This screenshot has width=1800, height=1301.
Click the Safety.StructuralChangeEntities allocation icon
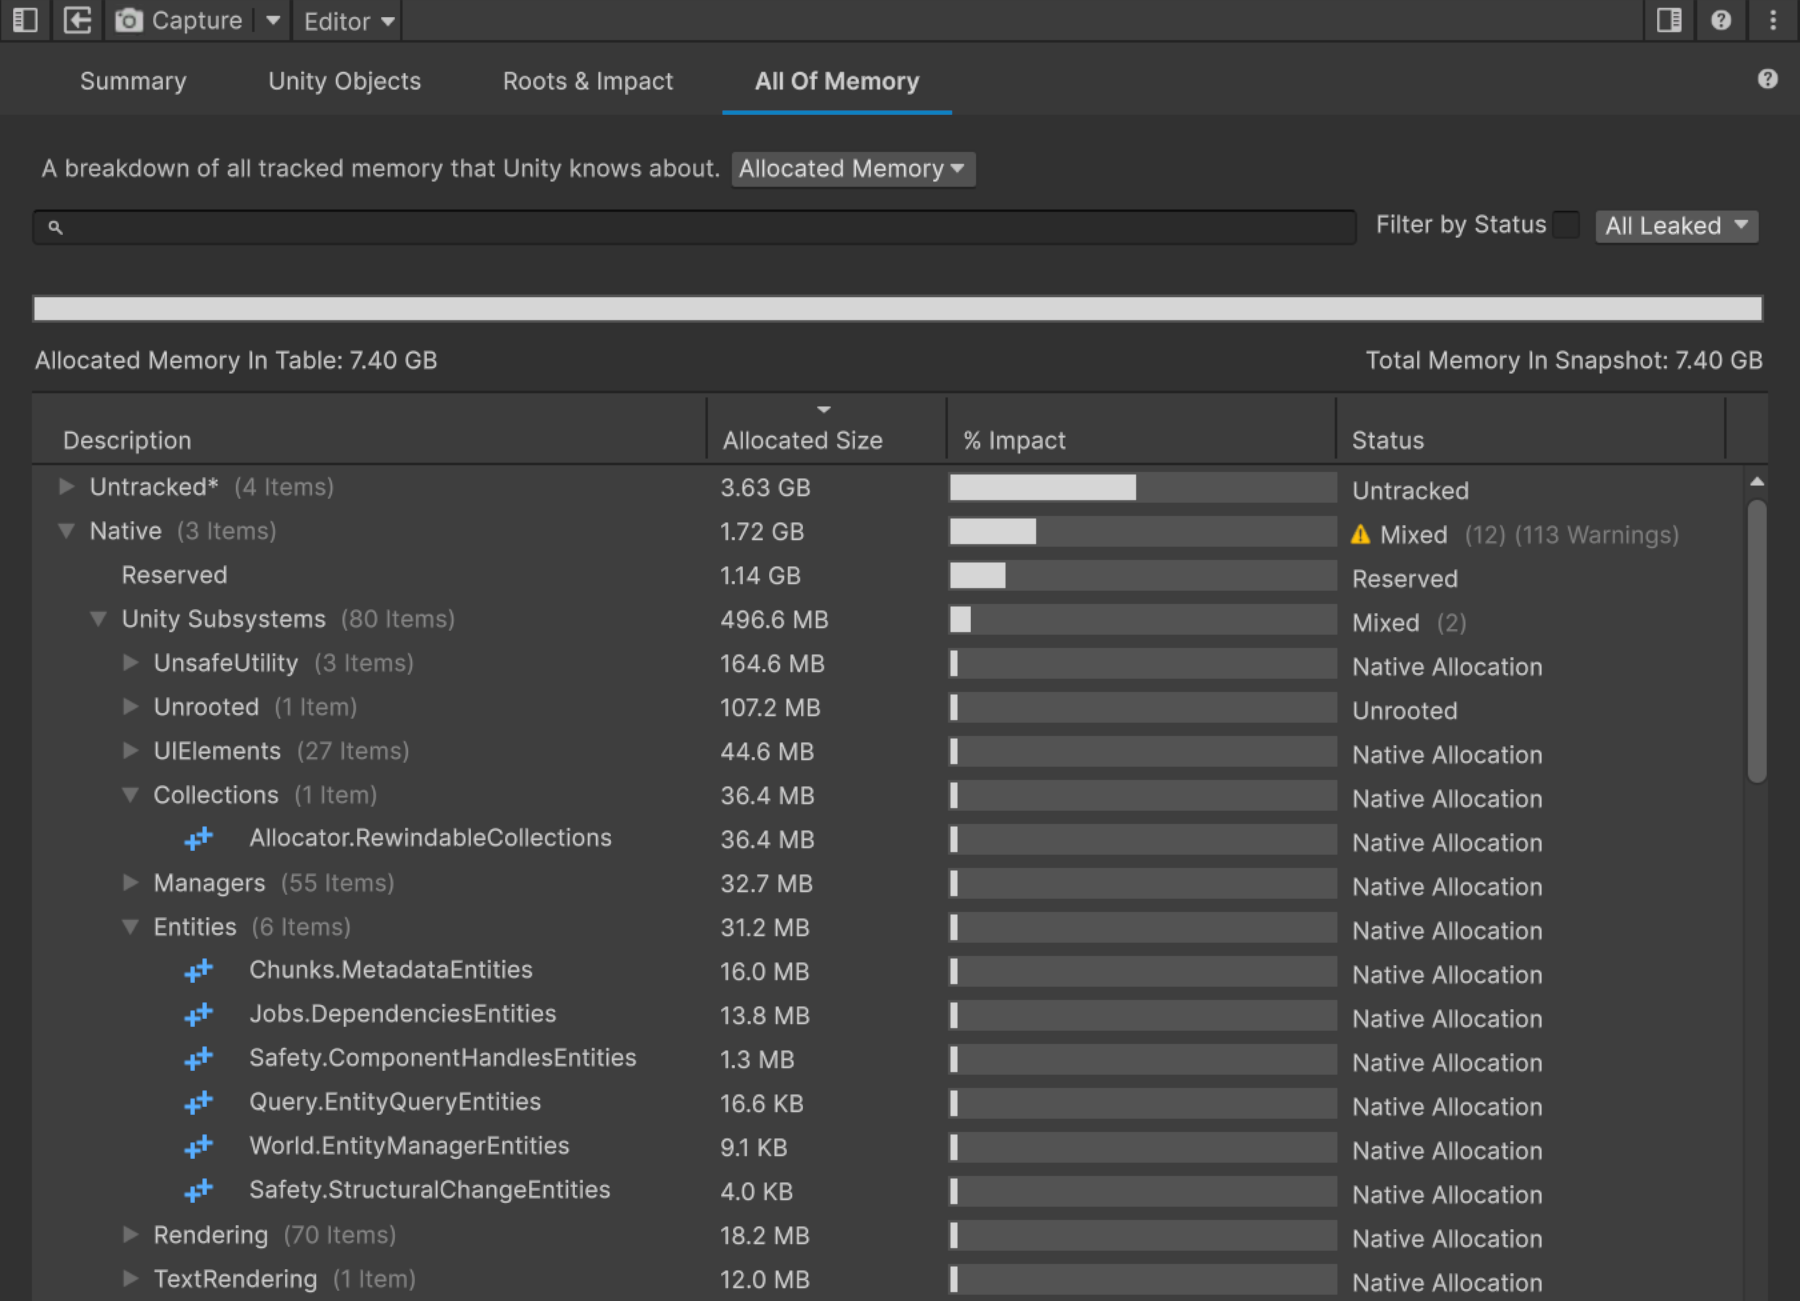199,1191
